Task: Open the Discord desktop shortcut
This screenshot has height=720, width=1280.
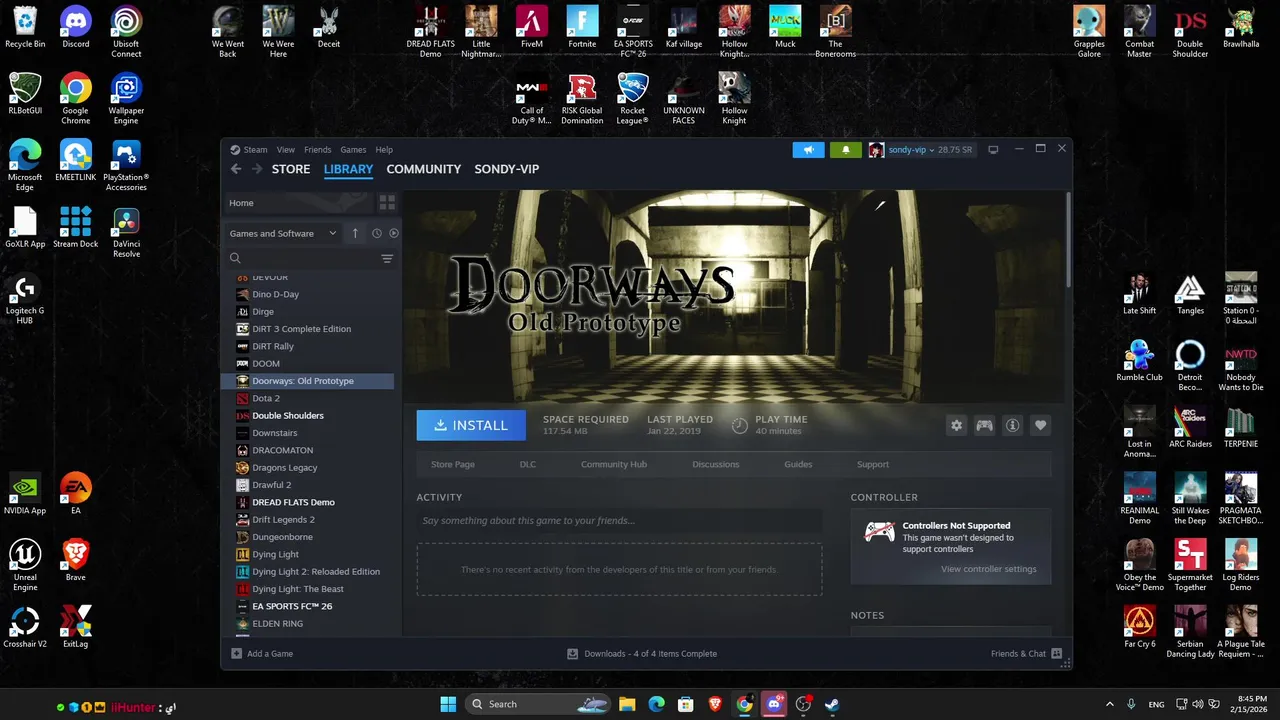Action: click(75, 28)
